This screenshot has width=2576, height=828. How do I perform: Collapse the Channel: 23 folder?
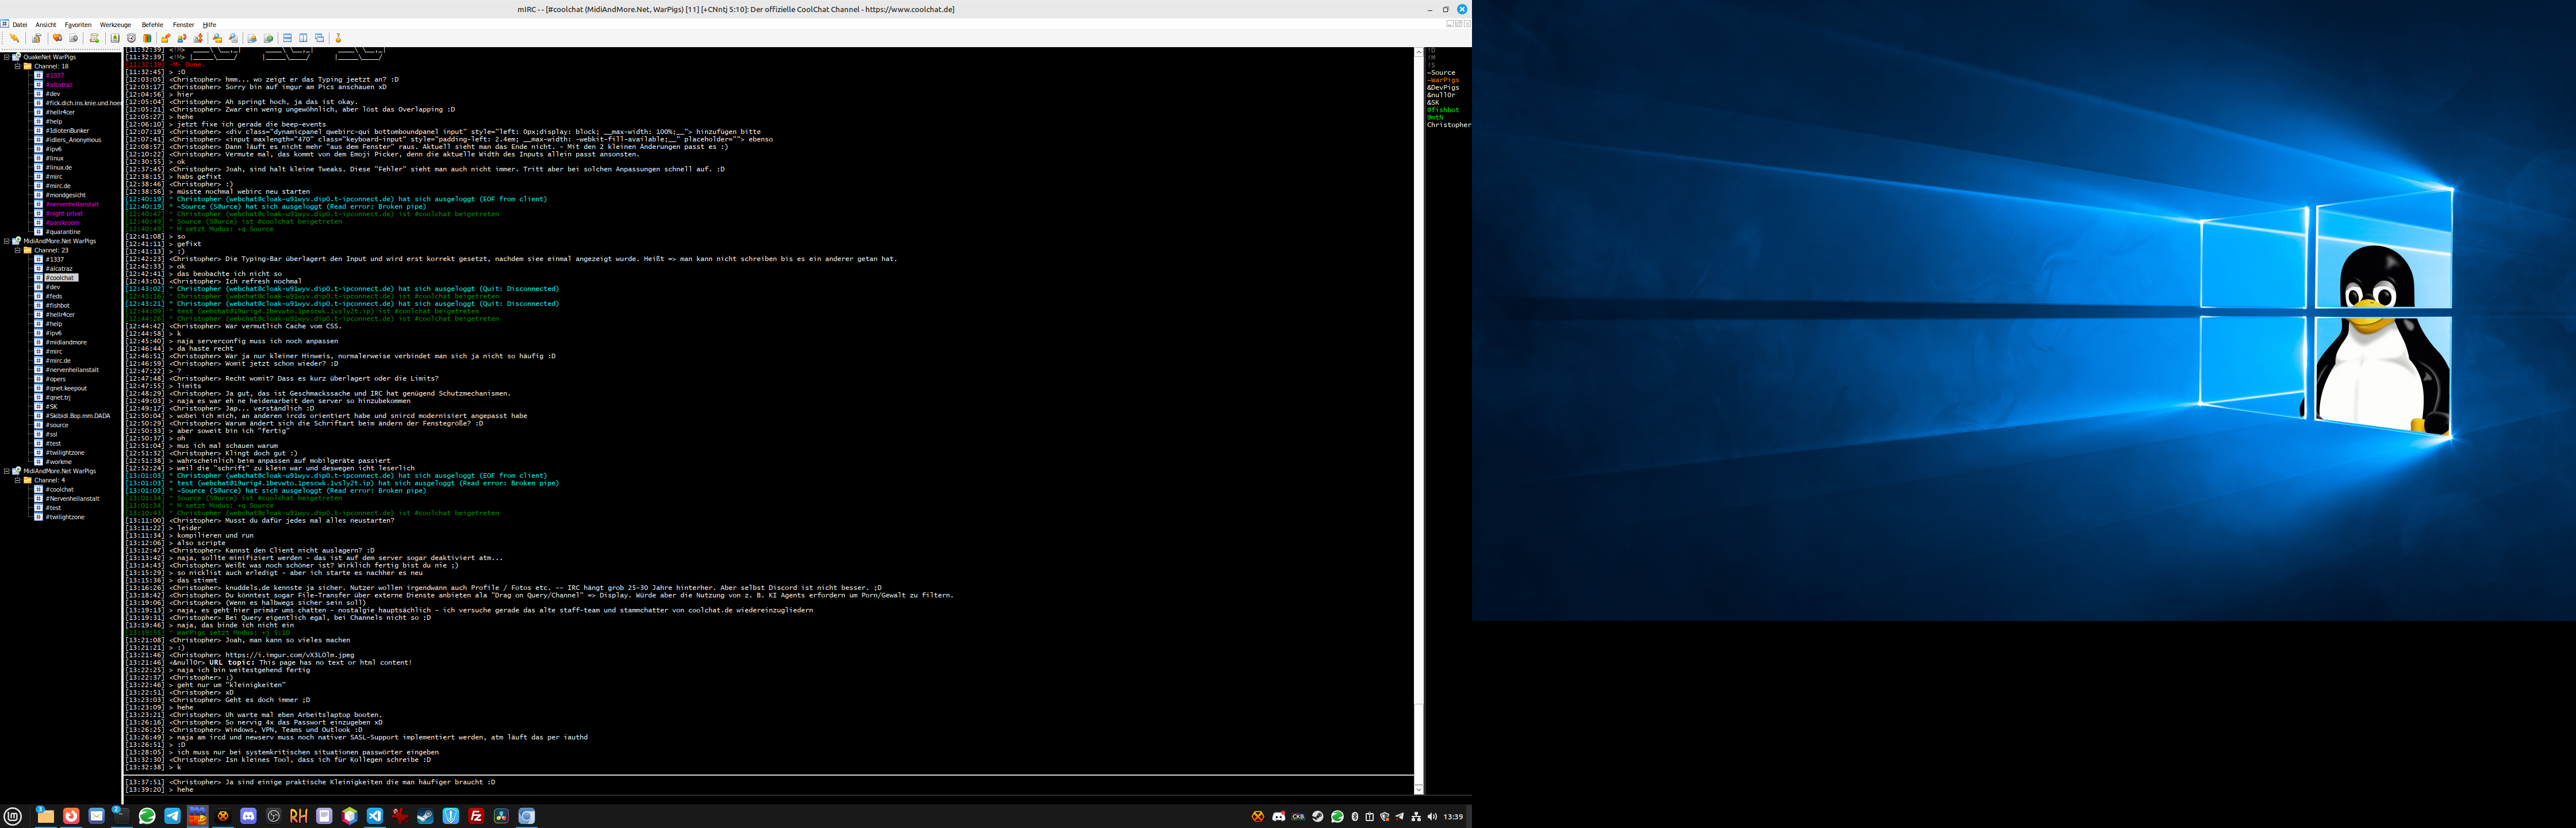(17, 250)
